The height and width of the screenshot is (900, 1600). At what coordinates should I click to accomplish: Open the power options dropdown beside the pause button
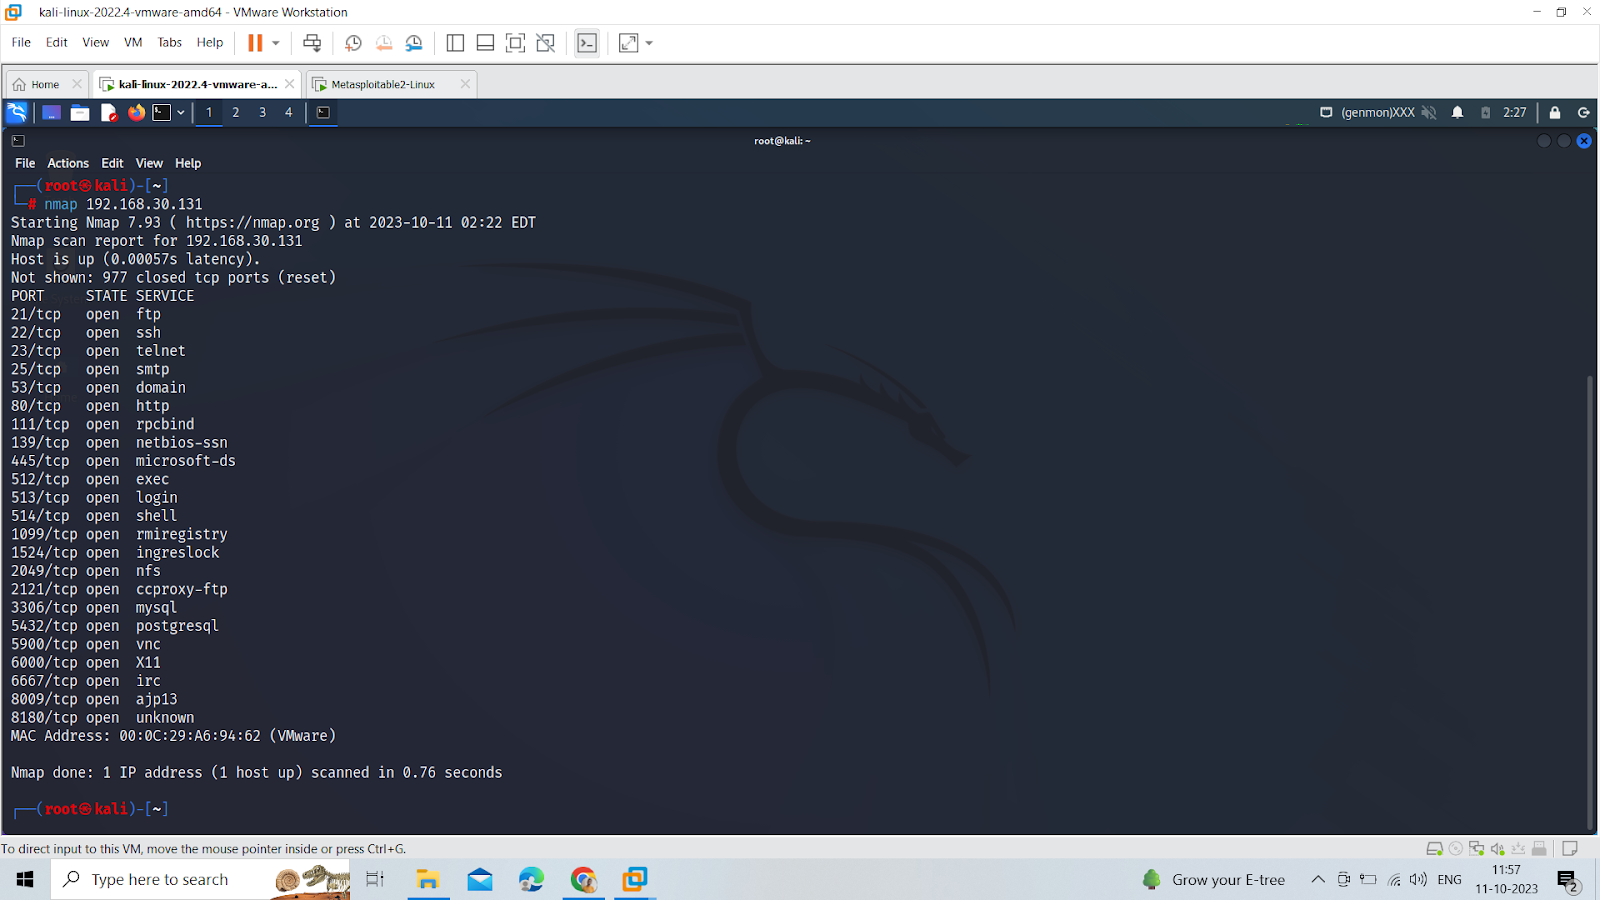pos(276,43)
